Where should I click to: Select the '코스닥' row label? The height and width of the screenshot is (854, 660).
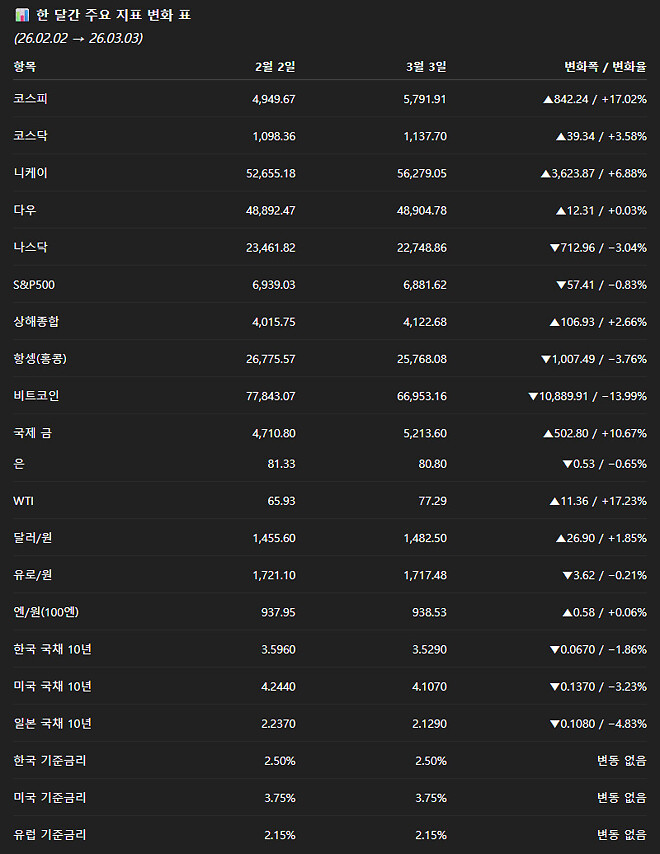(x=30, y=136)
